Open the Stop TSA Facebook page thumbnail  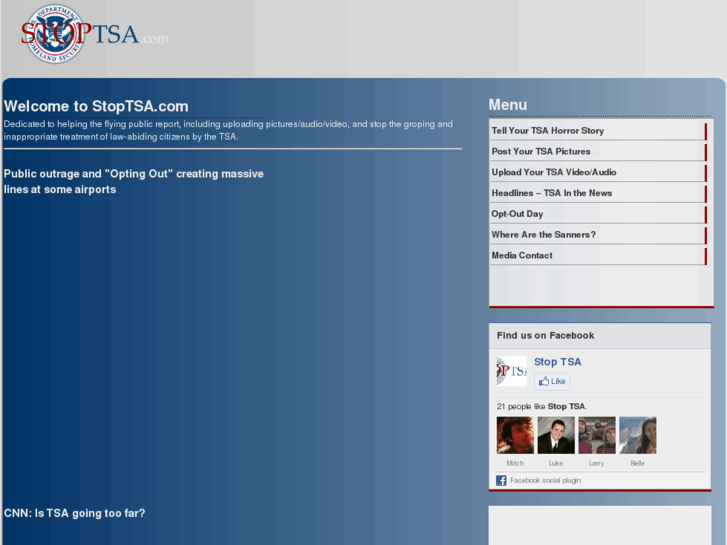[511, 371]
